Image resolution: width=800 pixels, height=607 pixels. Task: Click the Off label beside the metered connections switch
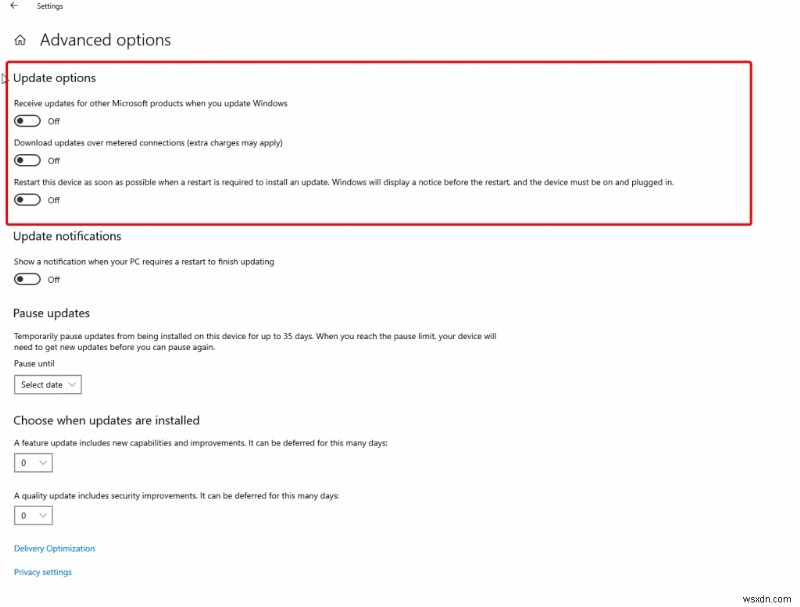[54, 162]
